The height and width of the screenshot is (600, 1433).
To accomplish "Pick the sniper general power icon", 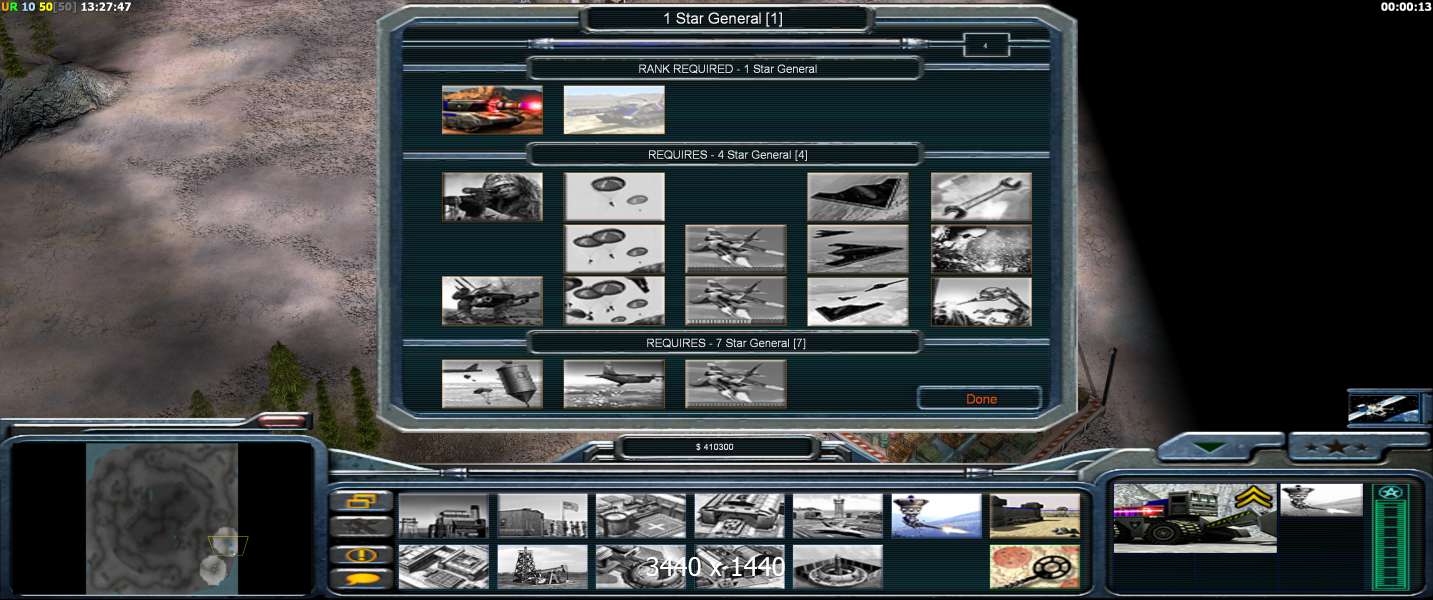I will click(492, 197).
